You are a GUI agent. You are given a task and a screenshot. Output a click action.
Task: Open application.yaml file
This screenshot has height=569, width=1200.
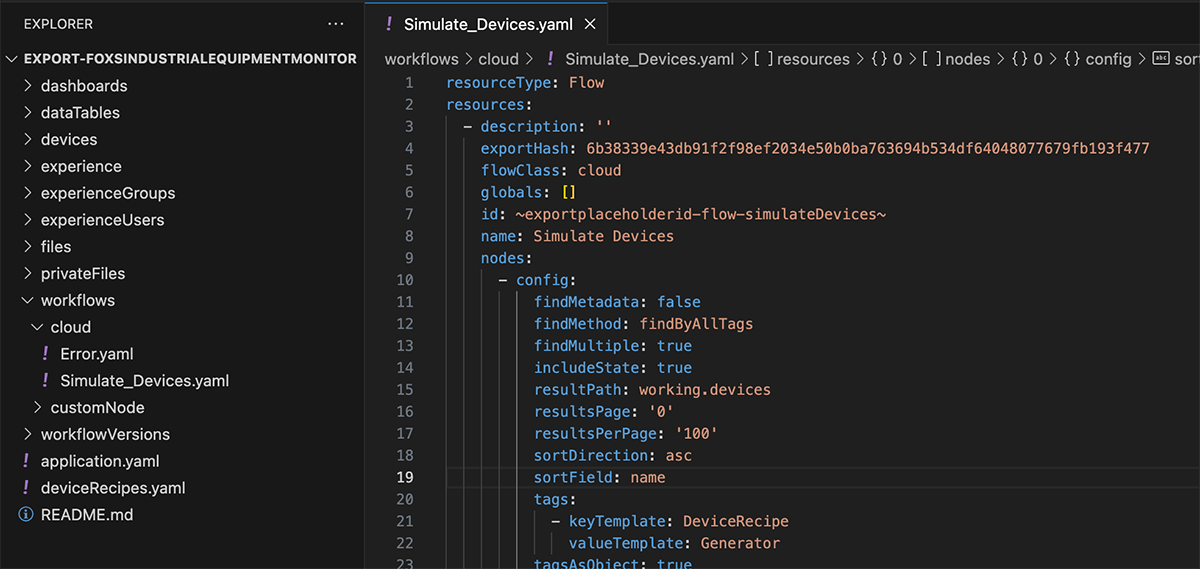point(100,461)
